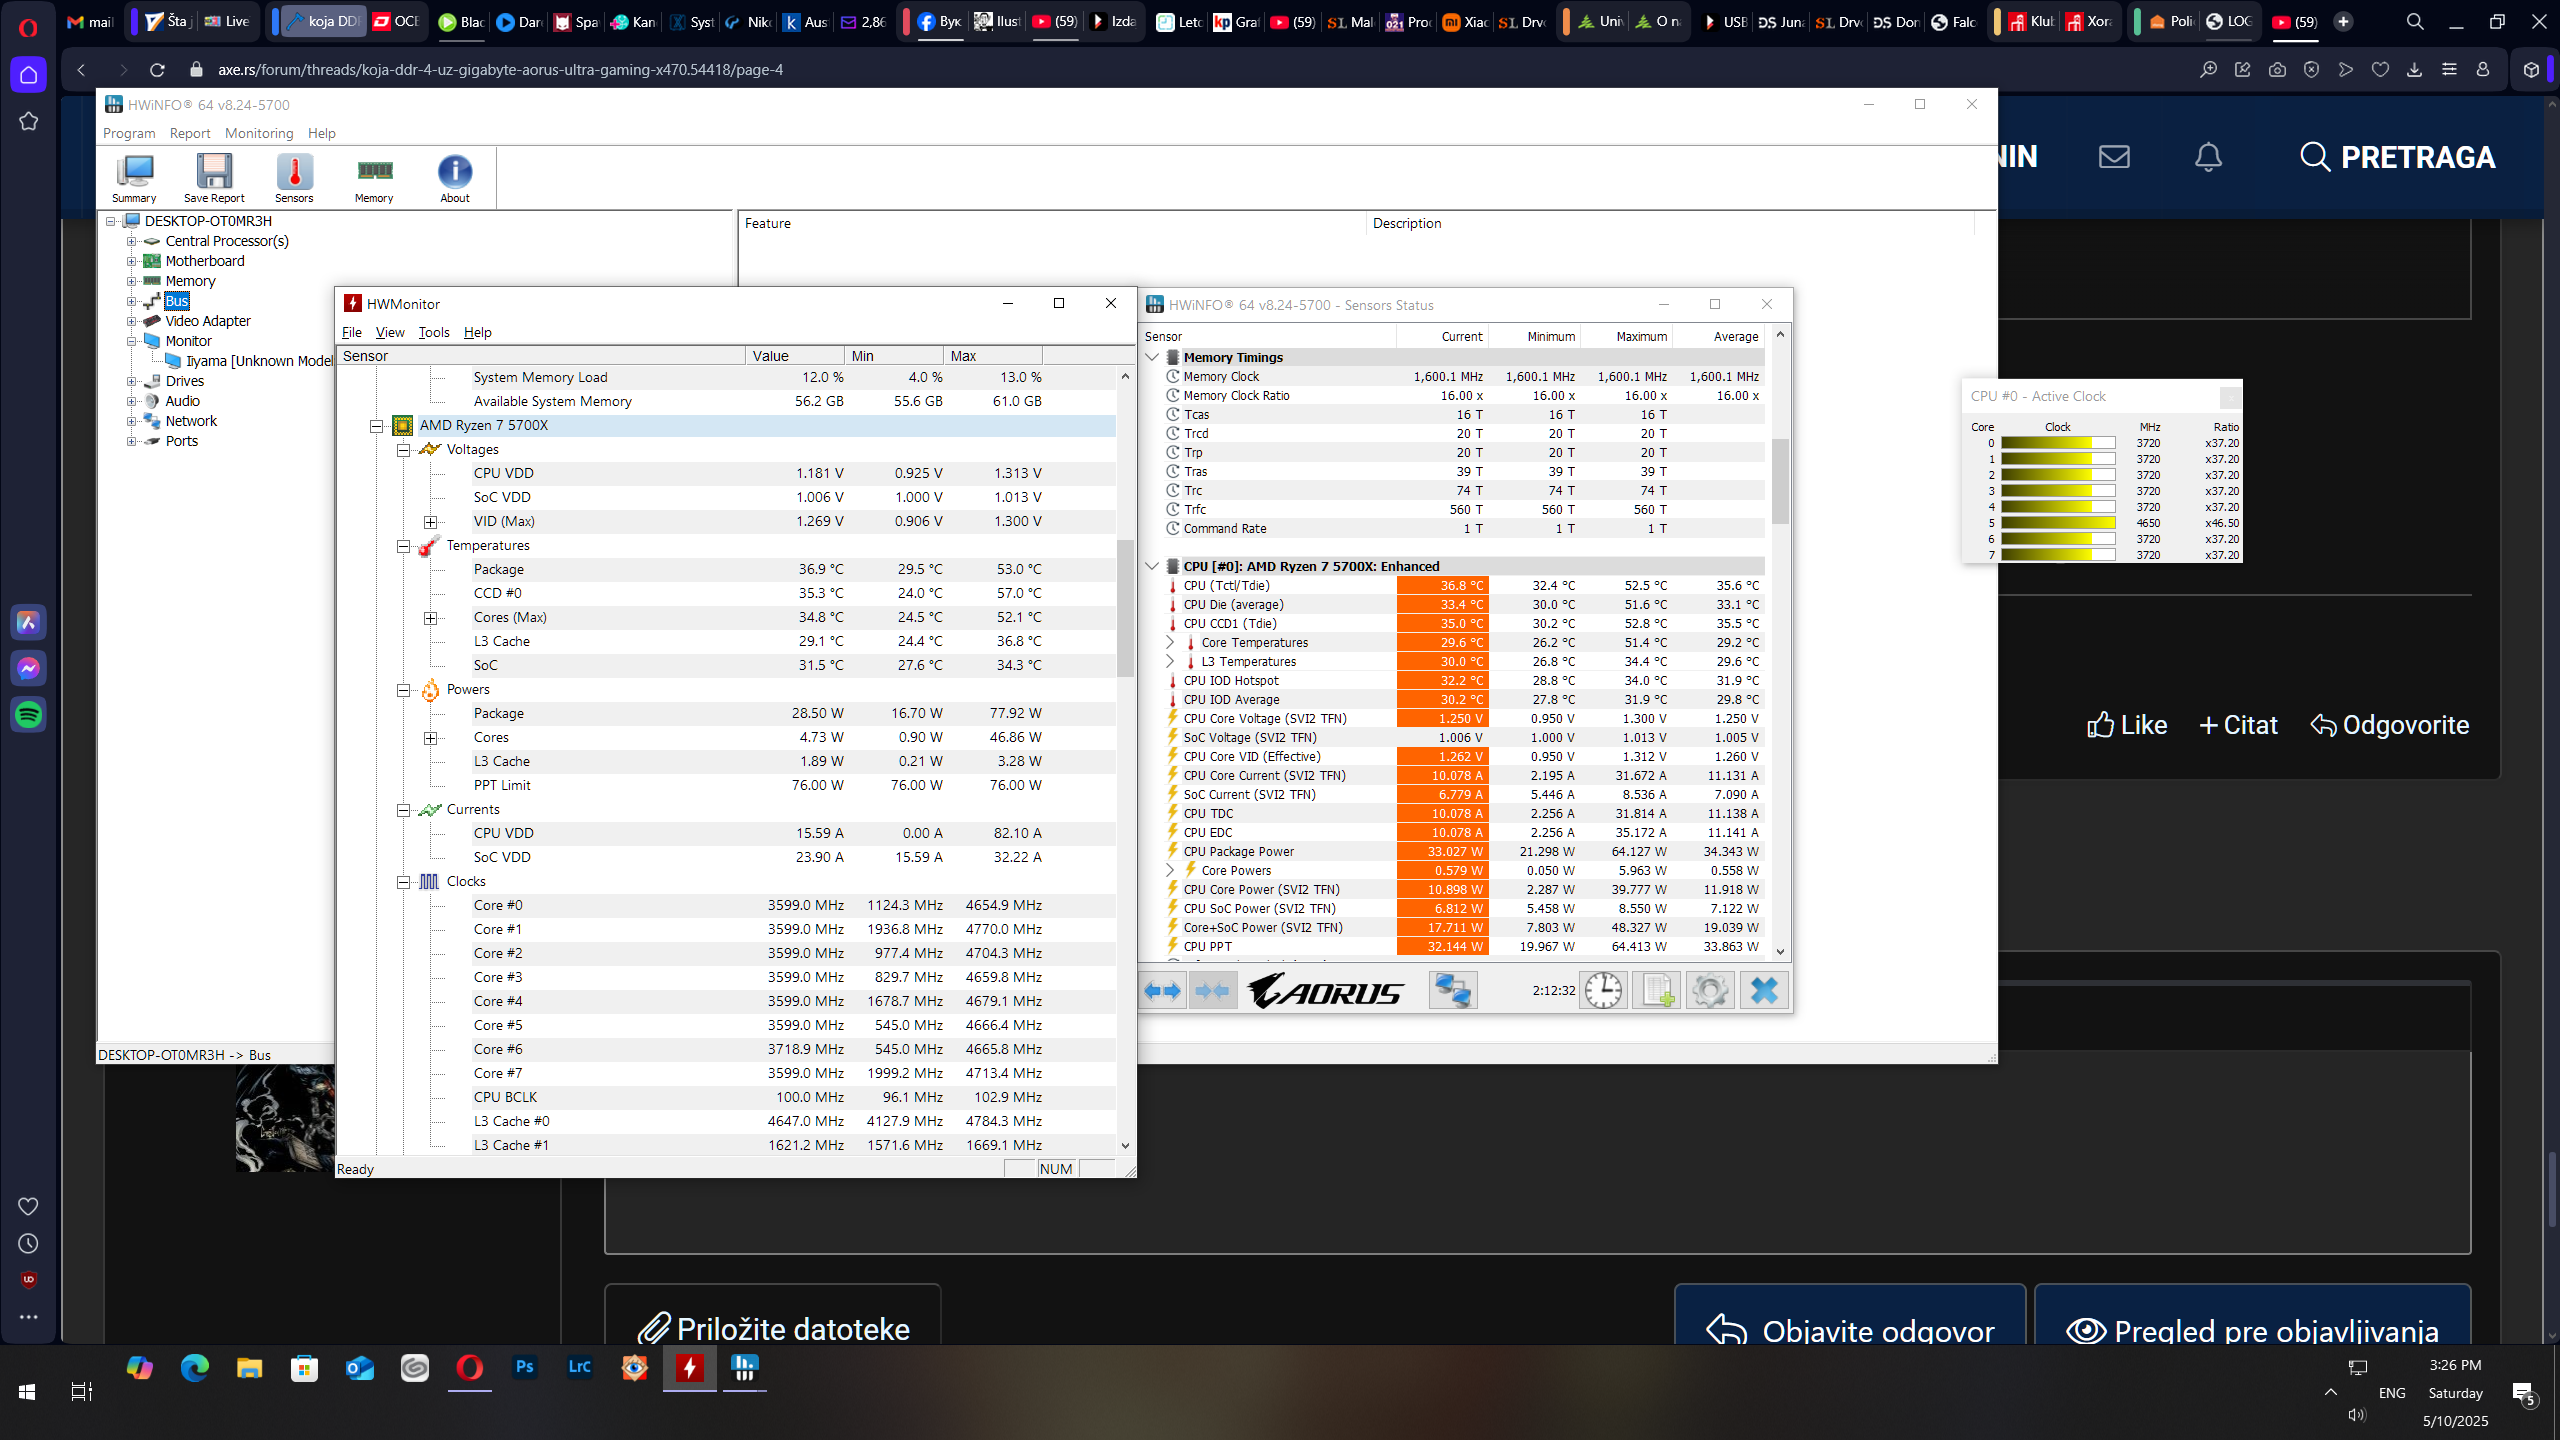The image size is (2560, 1440).
Task: Open new browser tab plus button
Action: coord(2343,21)
